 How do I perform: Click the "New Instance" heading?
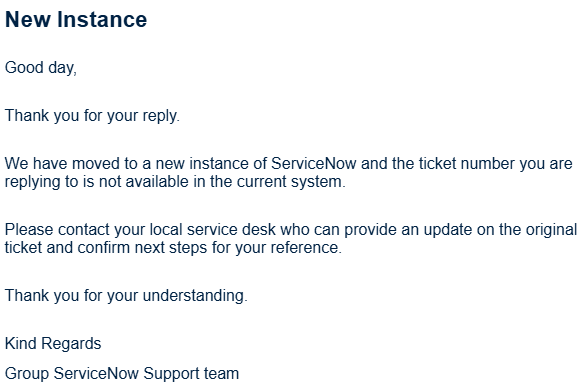tap(76, 19)
